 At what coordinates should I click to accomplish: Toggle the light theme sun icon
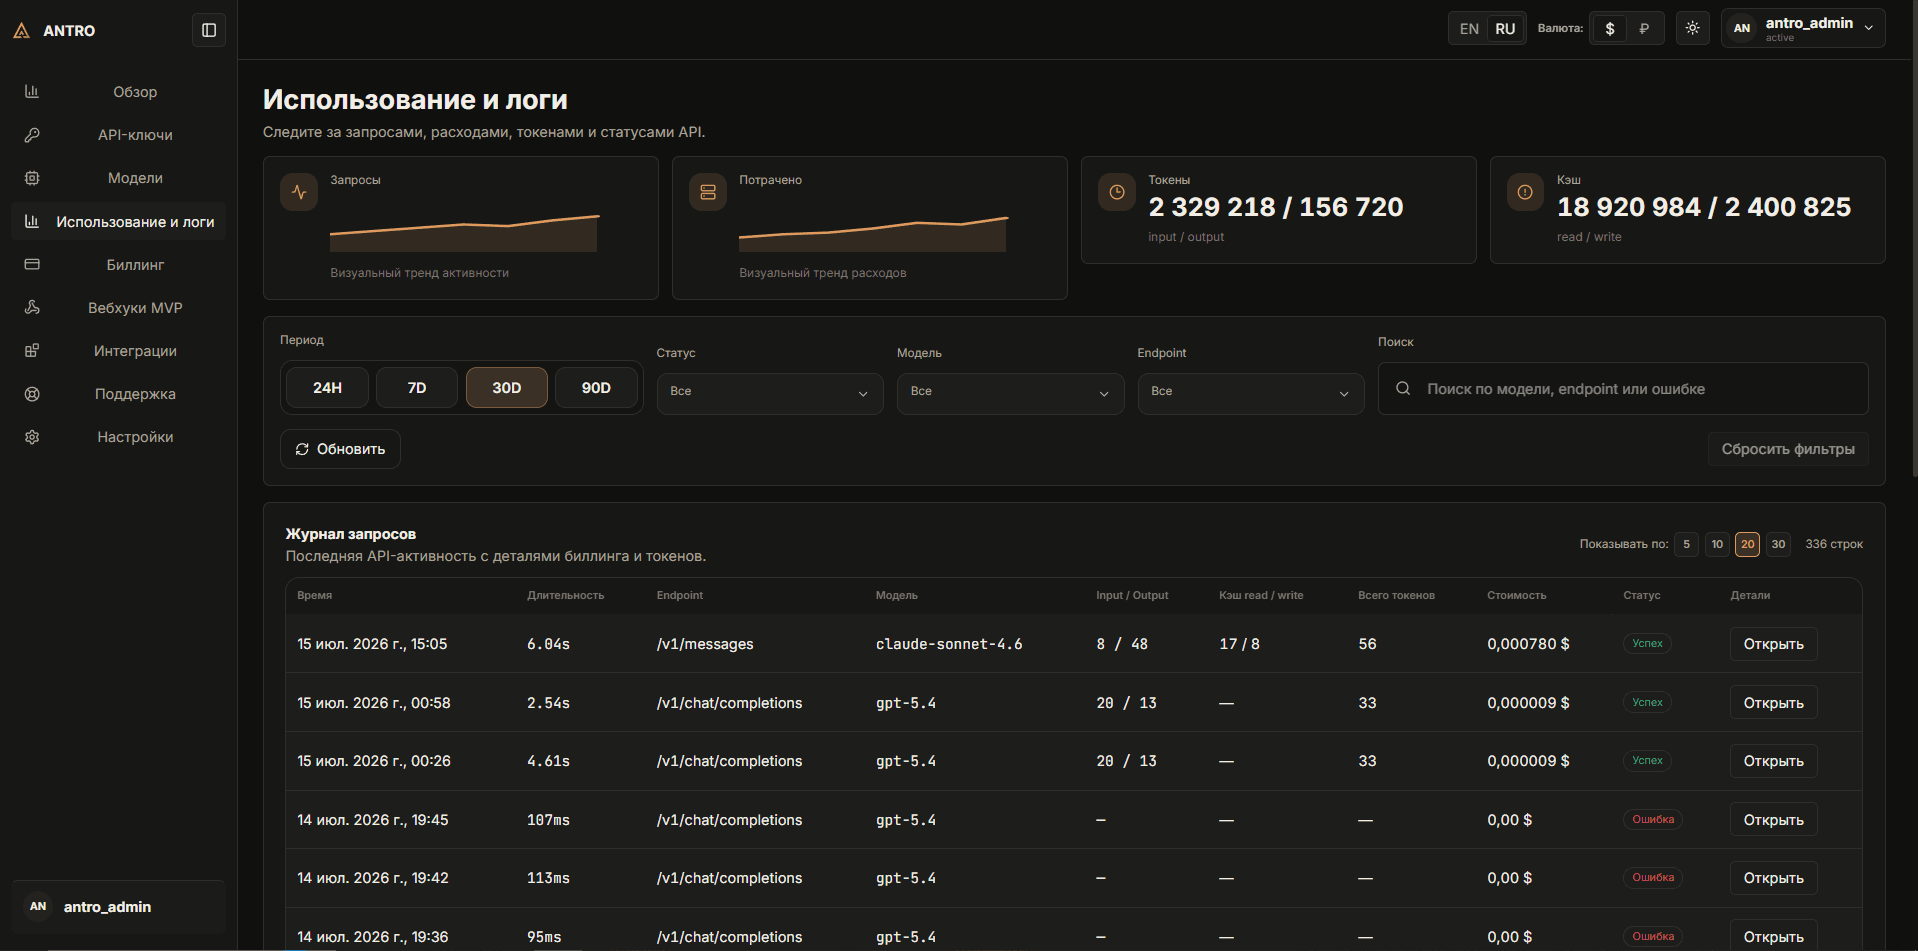click(x=1692, y=28)
